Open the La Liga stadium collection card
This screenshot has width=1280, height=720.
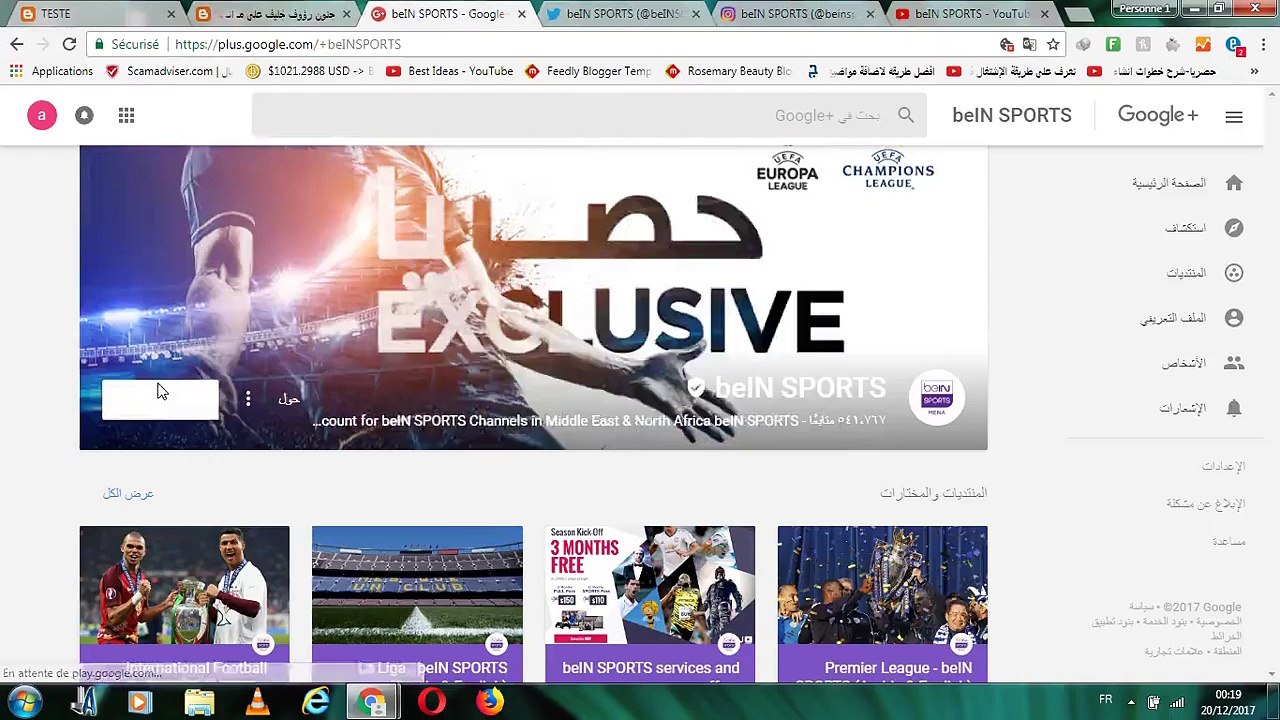(417, 605)
